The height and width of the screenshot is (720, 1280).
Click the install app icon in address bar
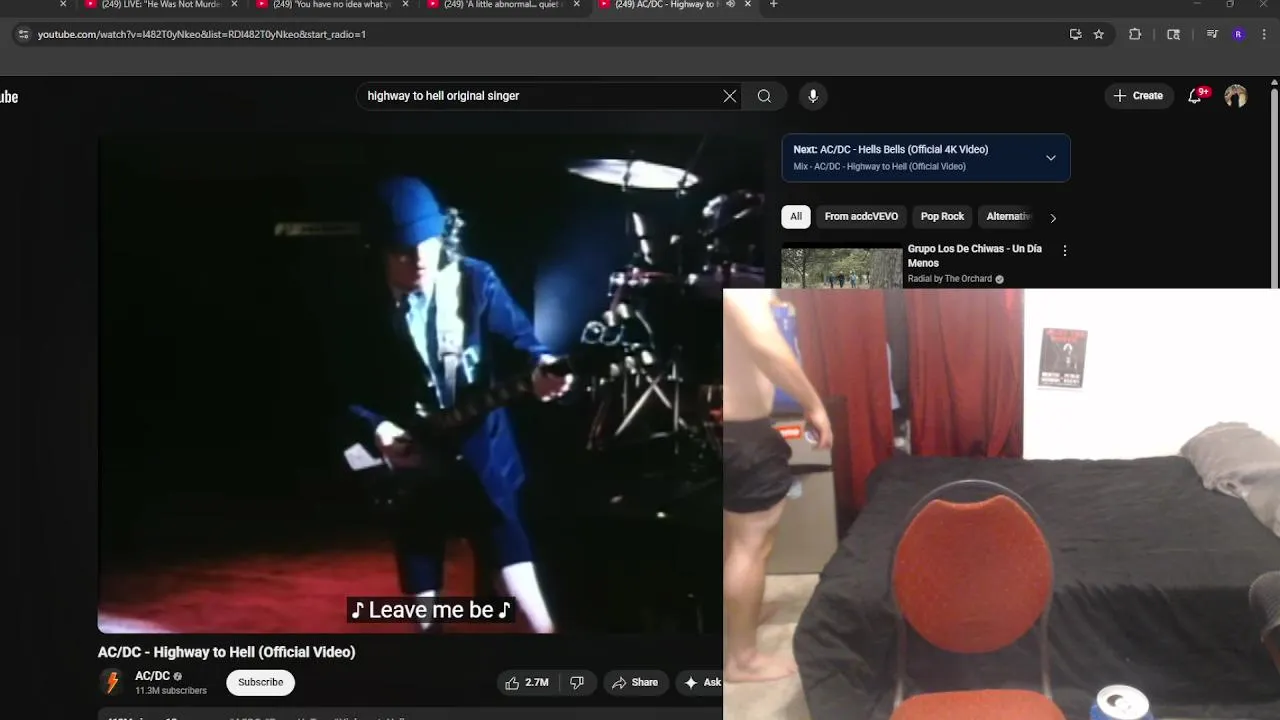pyautogui.click(x=1075, y=34)
